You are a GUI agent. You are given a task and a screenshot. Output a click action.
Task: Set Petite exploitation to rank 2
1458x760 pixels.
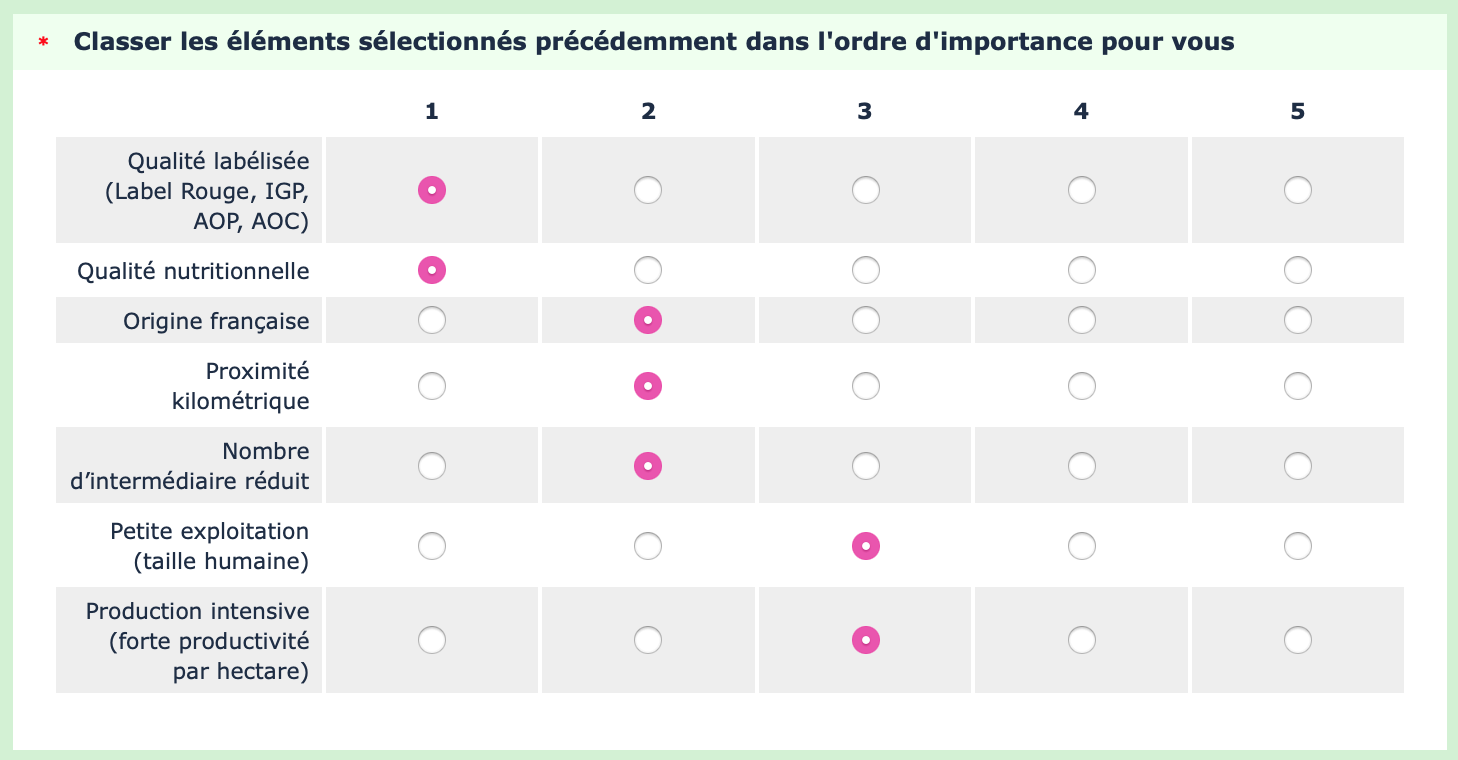click(x=648, y=546)
